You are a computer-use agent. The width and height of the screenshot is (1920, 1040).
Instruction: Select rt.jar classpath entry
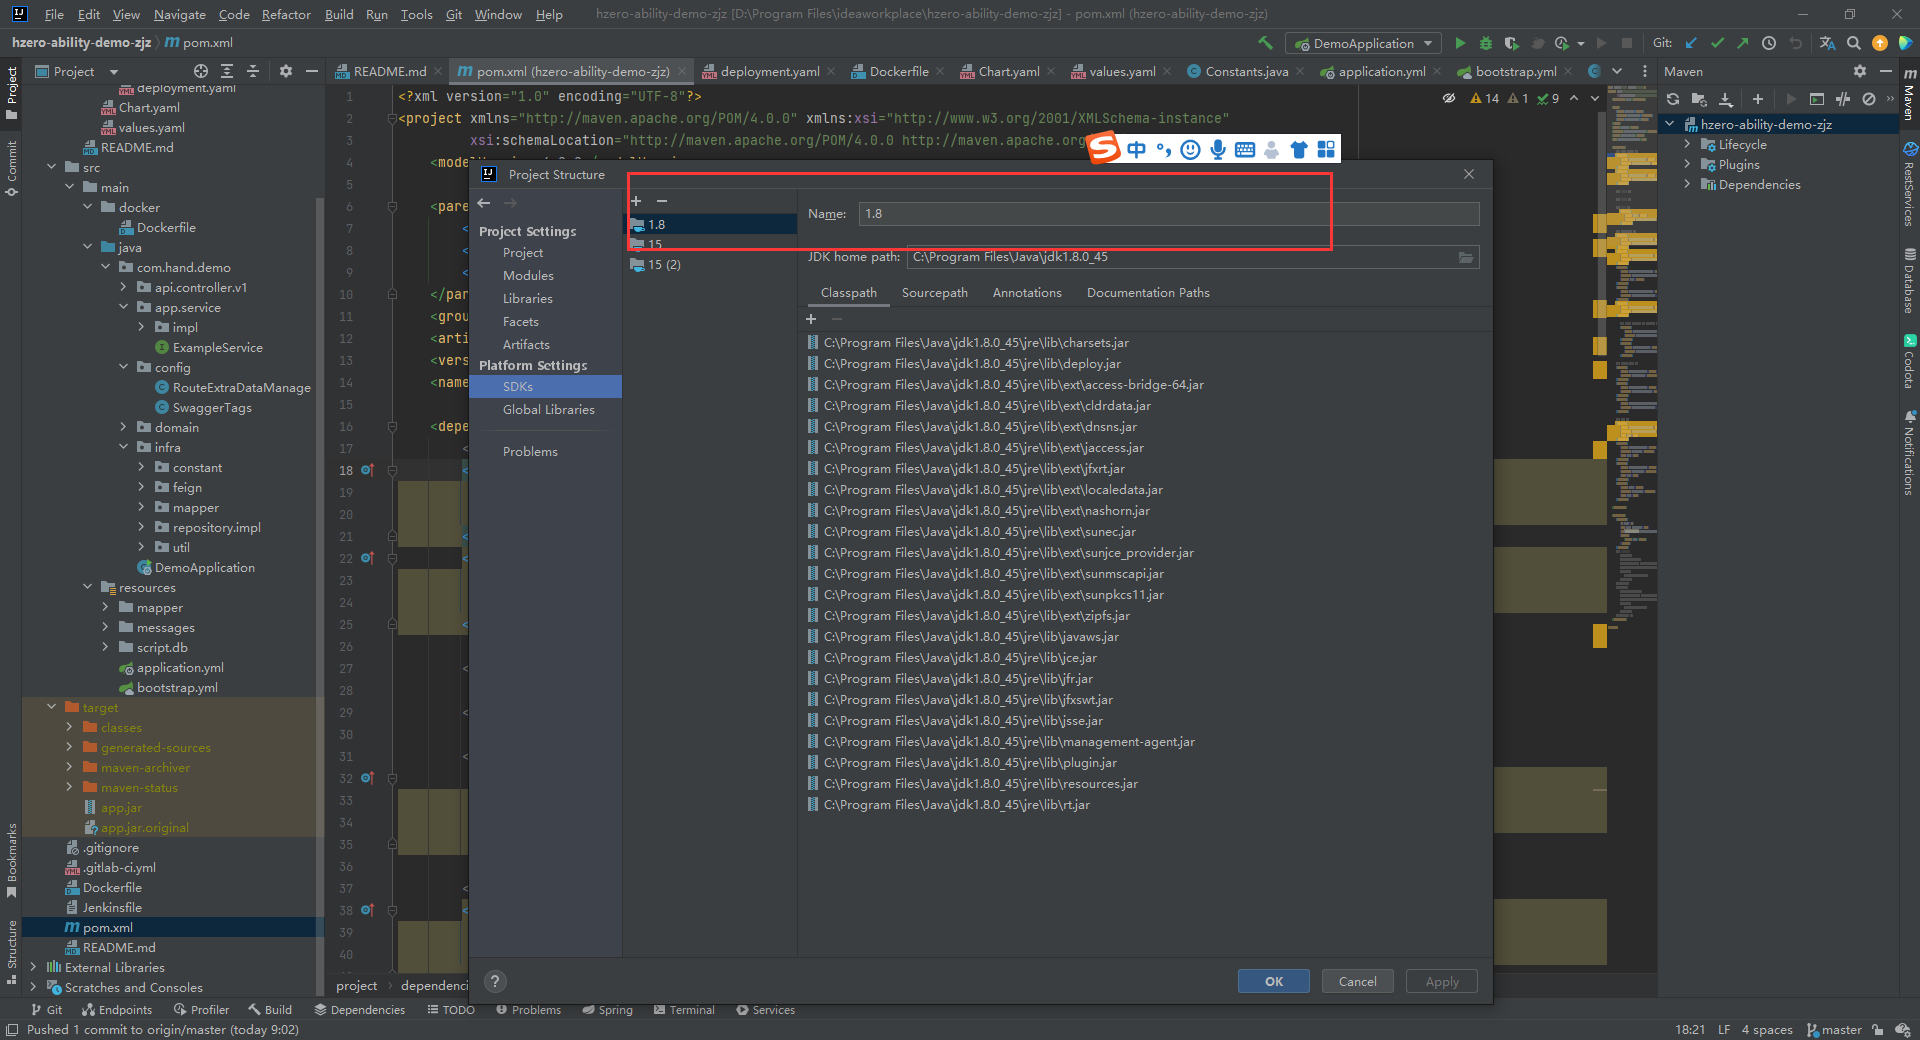[956, 805]
